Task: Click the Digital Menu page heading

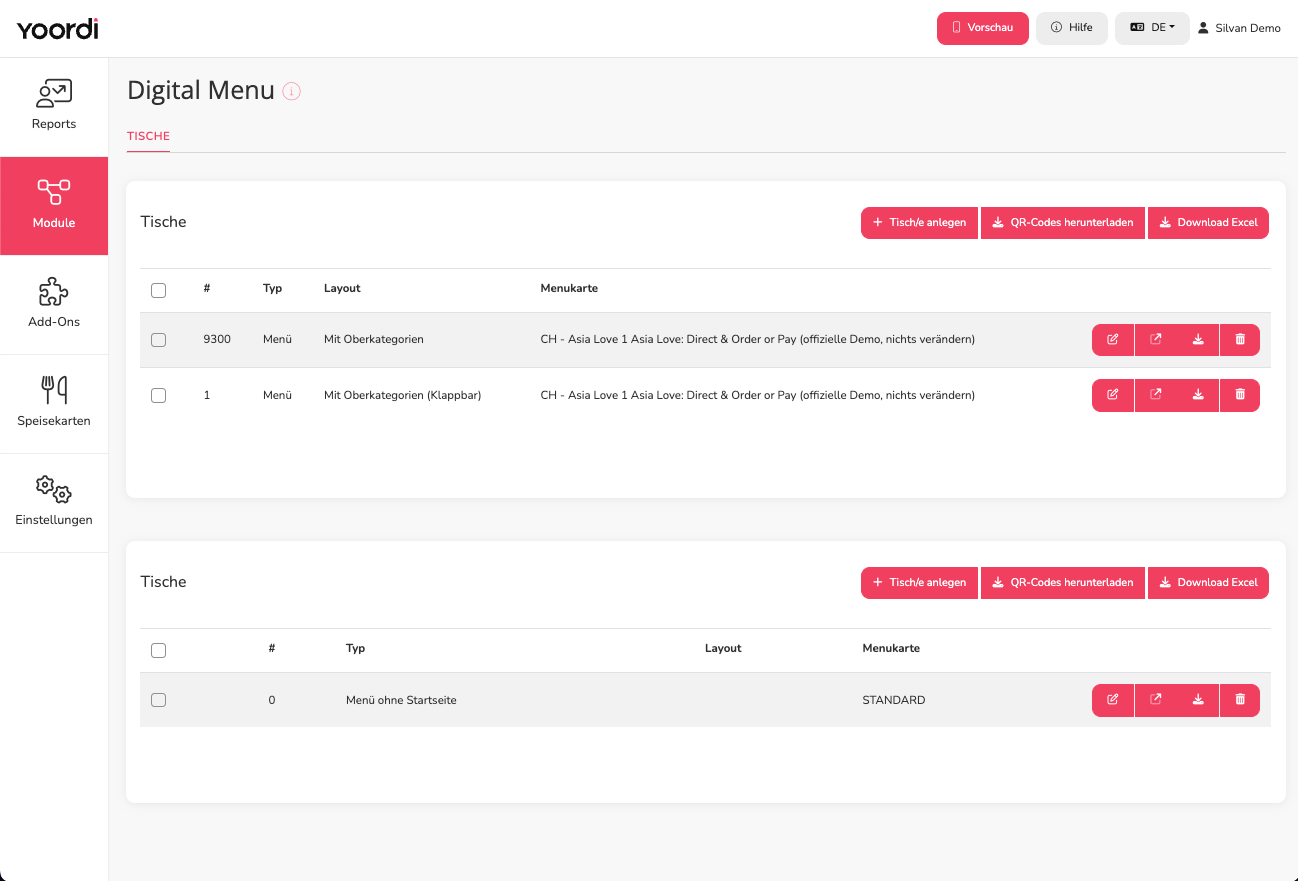Action: click(x=201, y=90)
